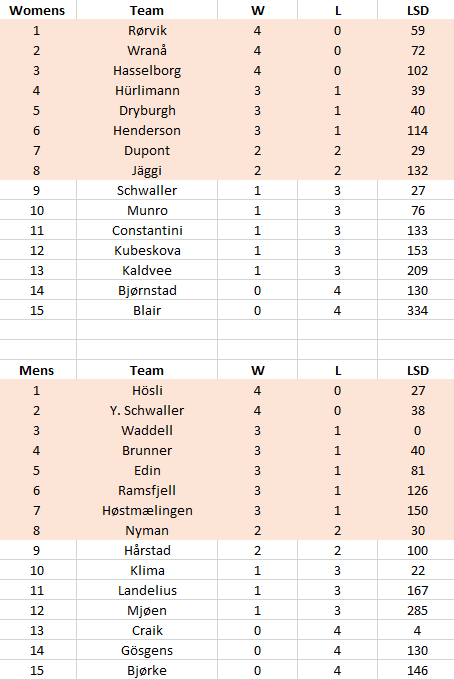Select the Constantini team cell
This screenshot has width=454, height=680.
(x=147, y=230)
